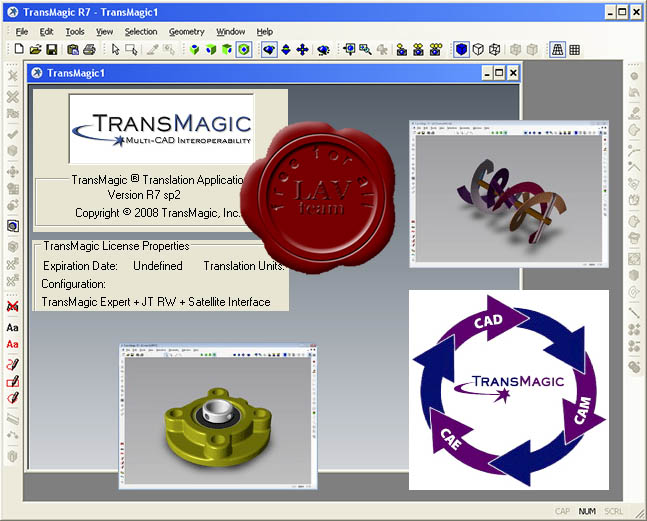Open a file using the folder icon
This screenshot has width=647, height=521.
coord(35,50)
